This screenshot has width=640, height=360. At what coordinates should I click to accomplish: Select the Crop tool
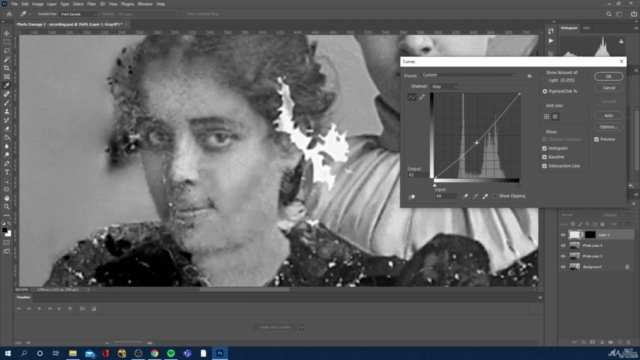(x=7, y=68)
